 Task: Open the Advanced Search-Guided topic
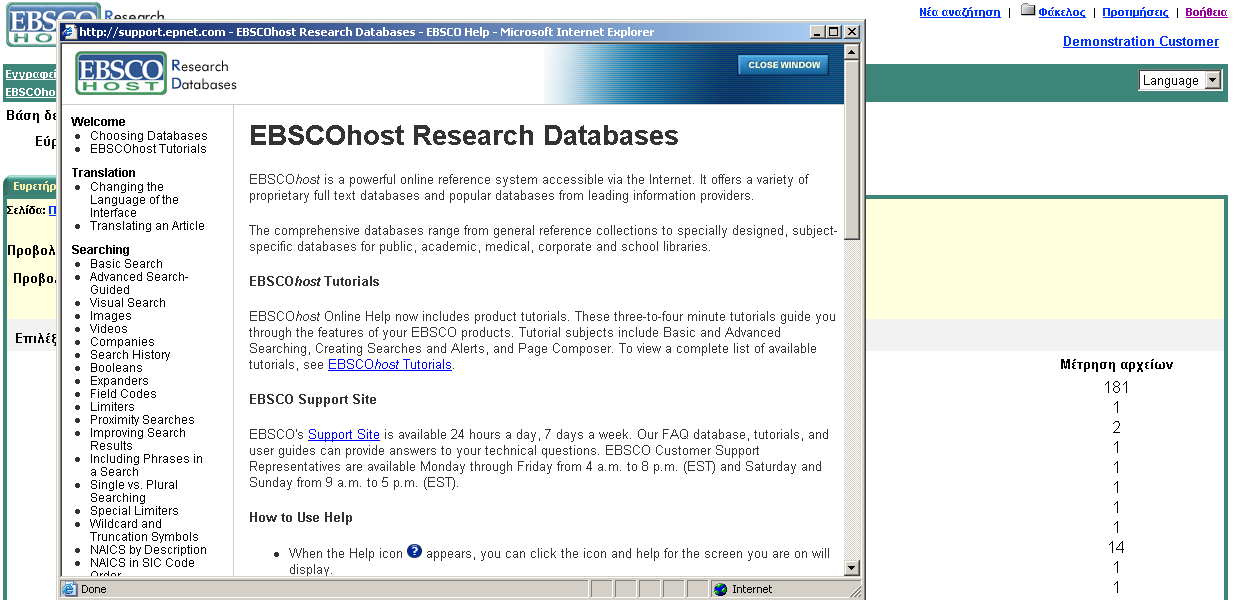(139, 283)
